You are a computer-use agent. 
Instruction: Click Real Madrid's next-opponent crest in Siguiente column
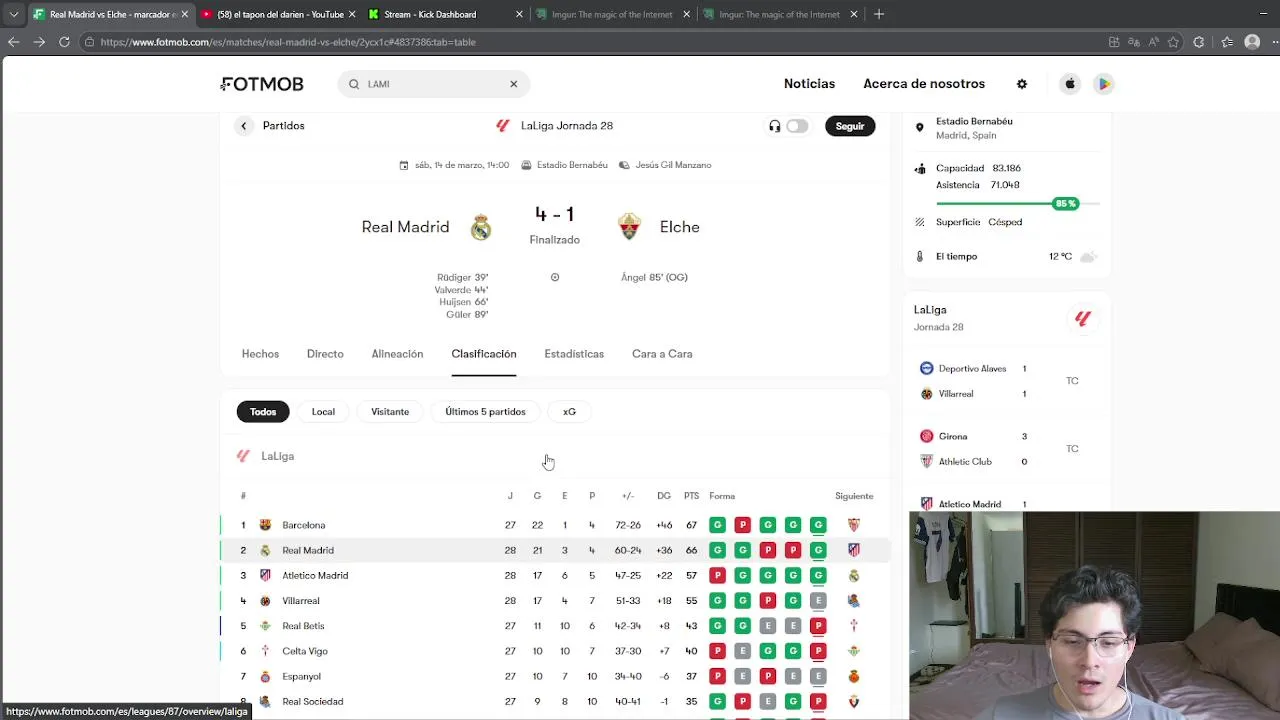coord(854,550)
